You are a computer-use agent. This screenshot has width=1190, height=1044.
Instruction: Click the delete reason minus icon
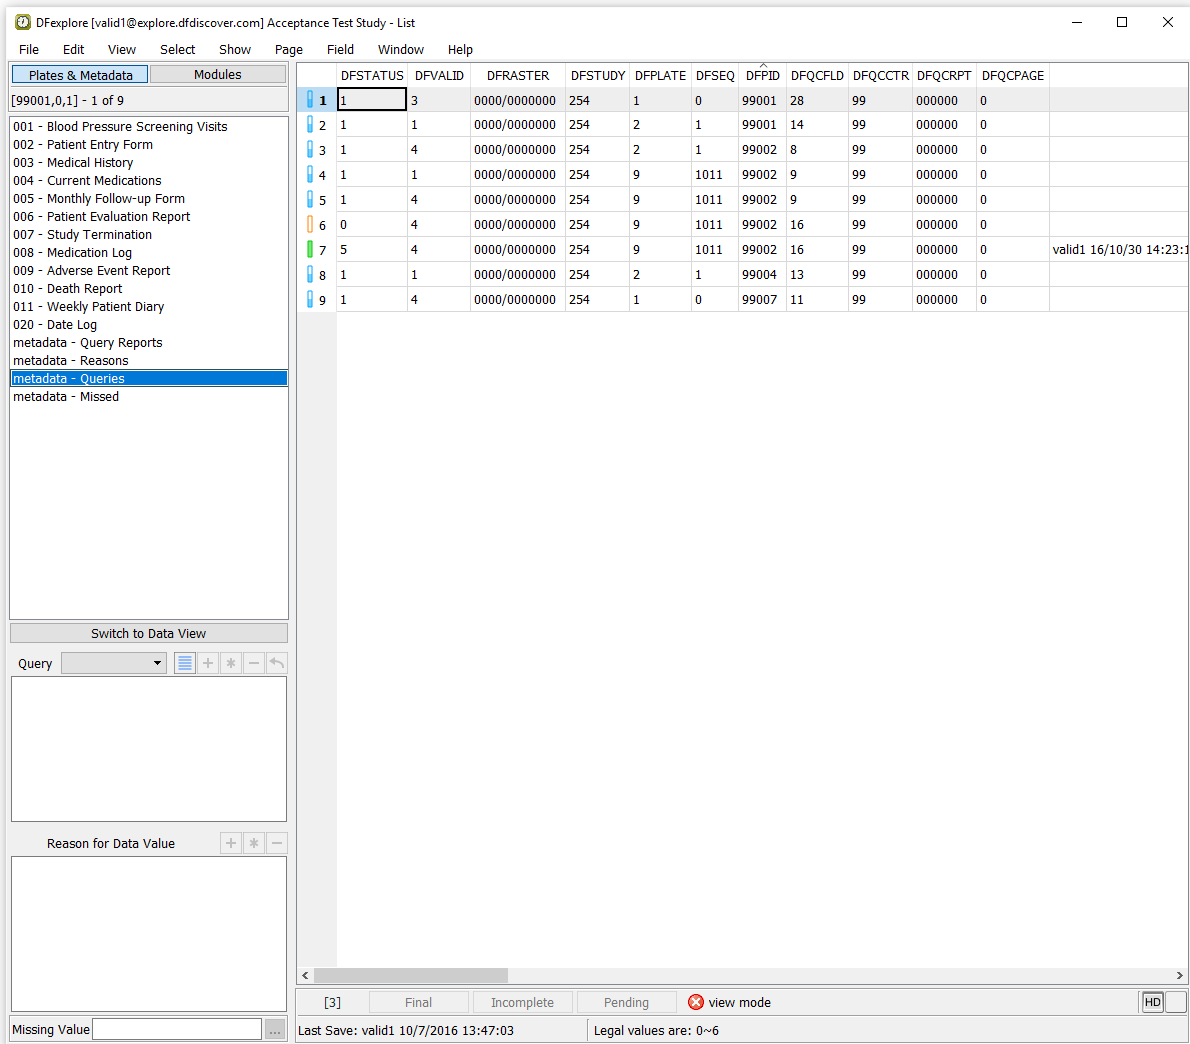[277, 843]
